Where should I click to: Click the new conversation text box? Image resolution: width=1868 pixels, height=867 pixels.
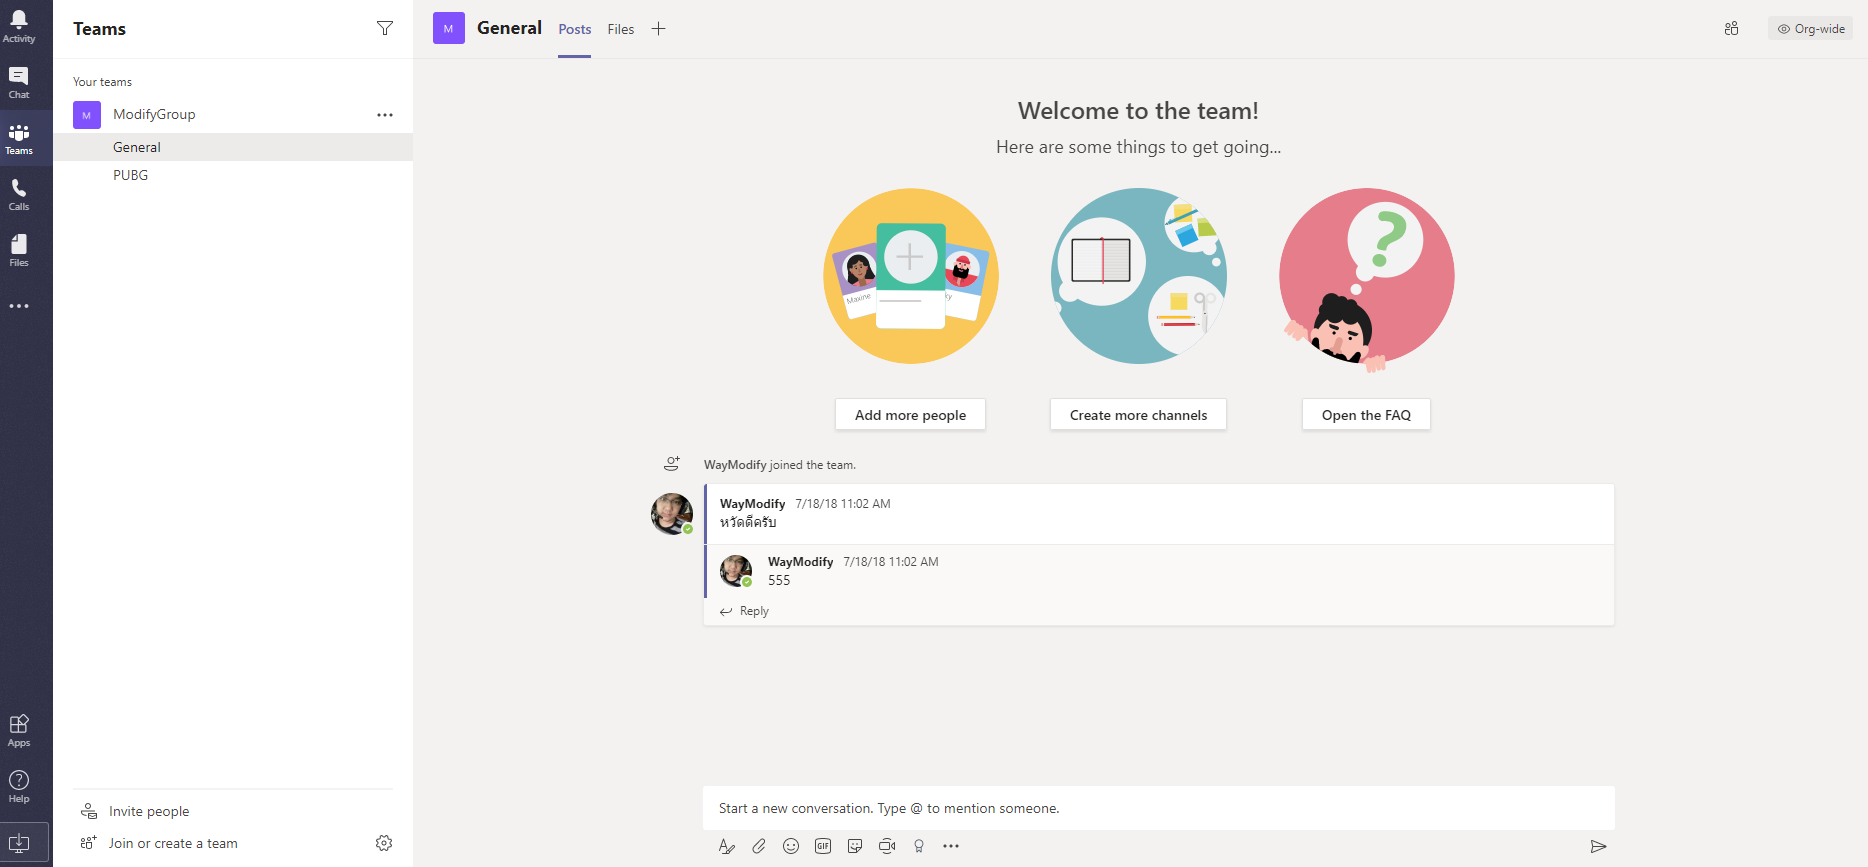1159,808
